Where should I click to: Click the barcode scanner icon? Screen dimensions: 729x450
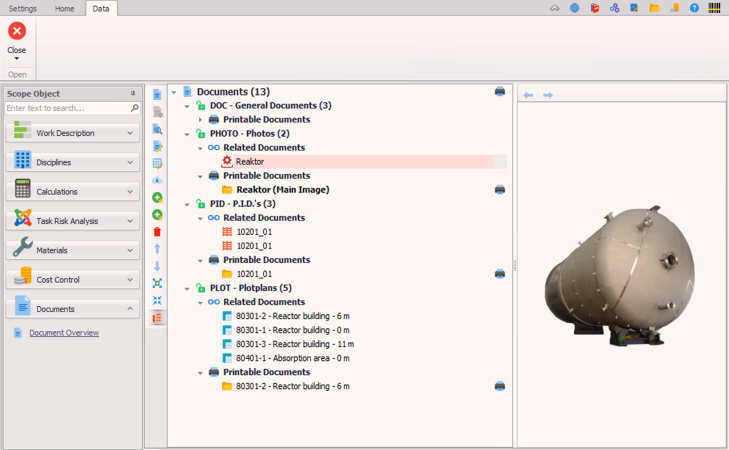[714, 8]
